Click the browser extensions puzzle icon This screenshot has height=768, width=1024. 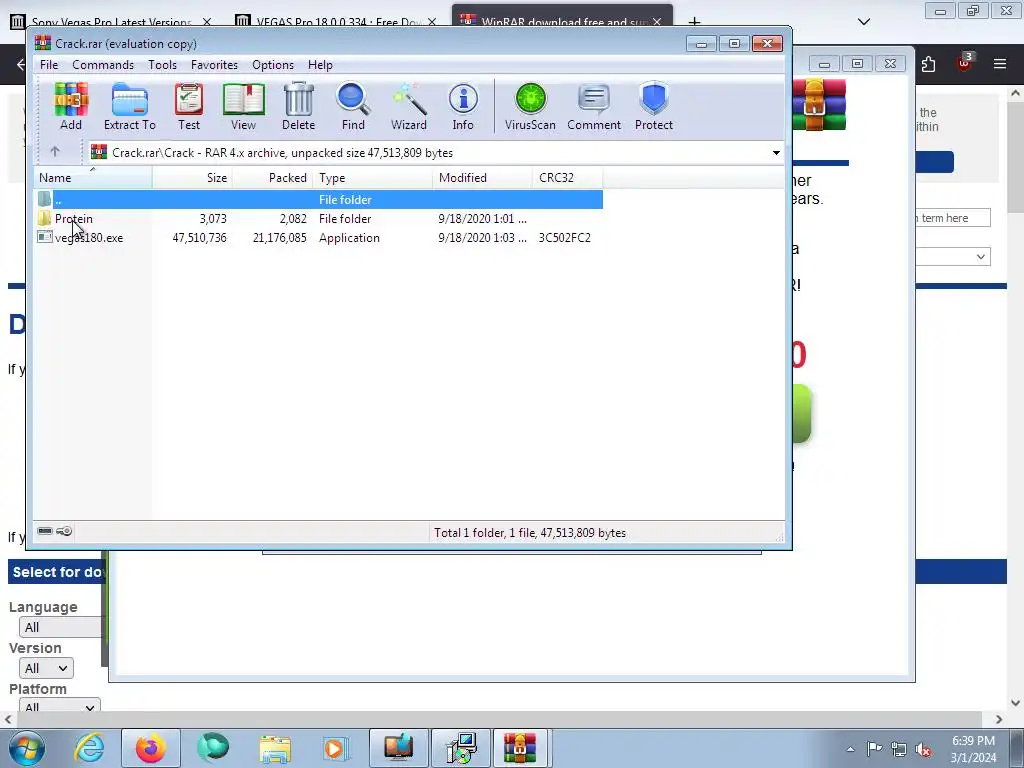[928, 64]
